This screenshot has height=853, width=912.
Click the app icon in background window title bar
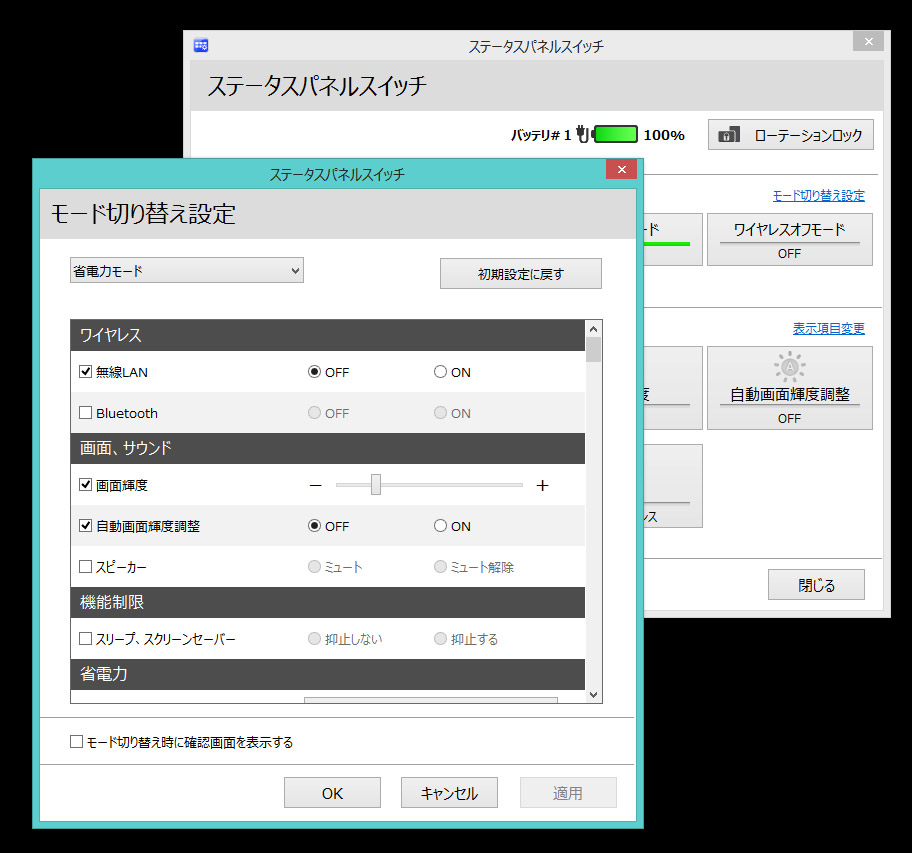pyautogui.click(x=201, y=45)
